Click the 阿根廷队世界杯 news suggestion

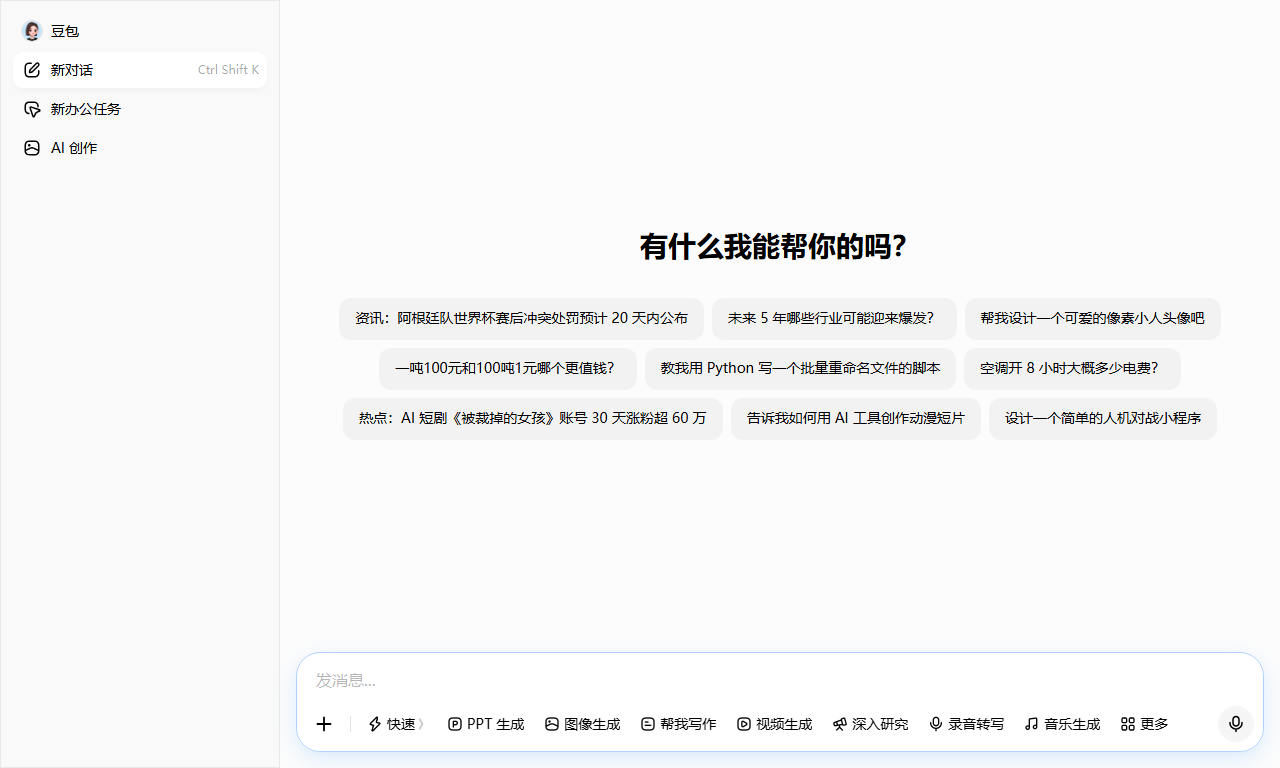(x=521, y=319)
